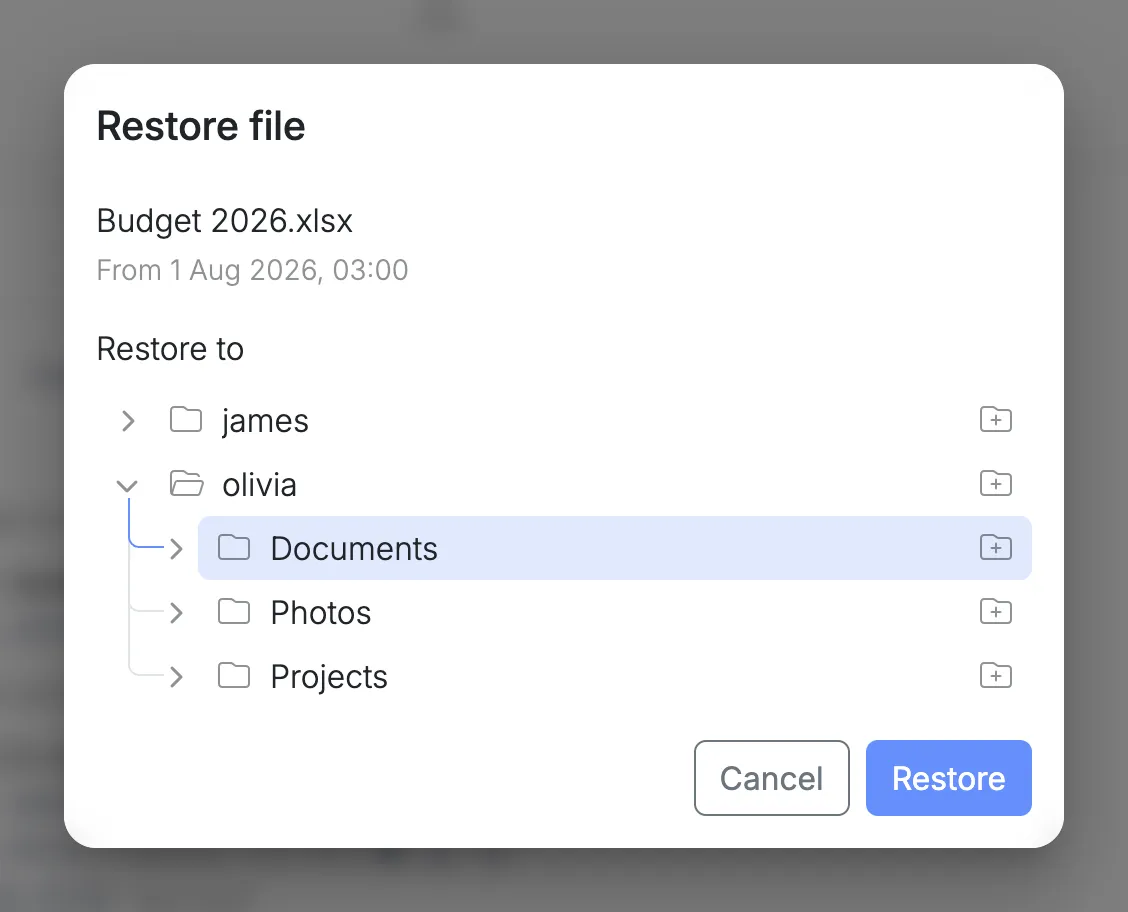Click the Projects folder icon

[234, 675]
